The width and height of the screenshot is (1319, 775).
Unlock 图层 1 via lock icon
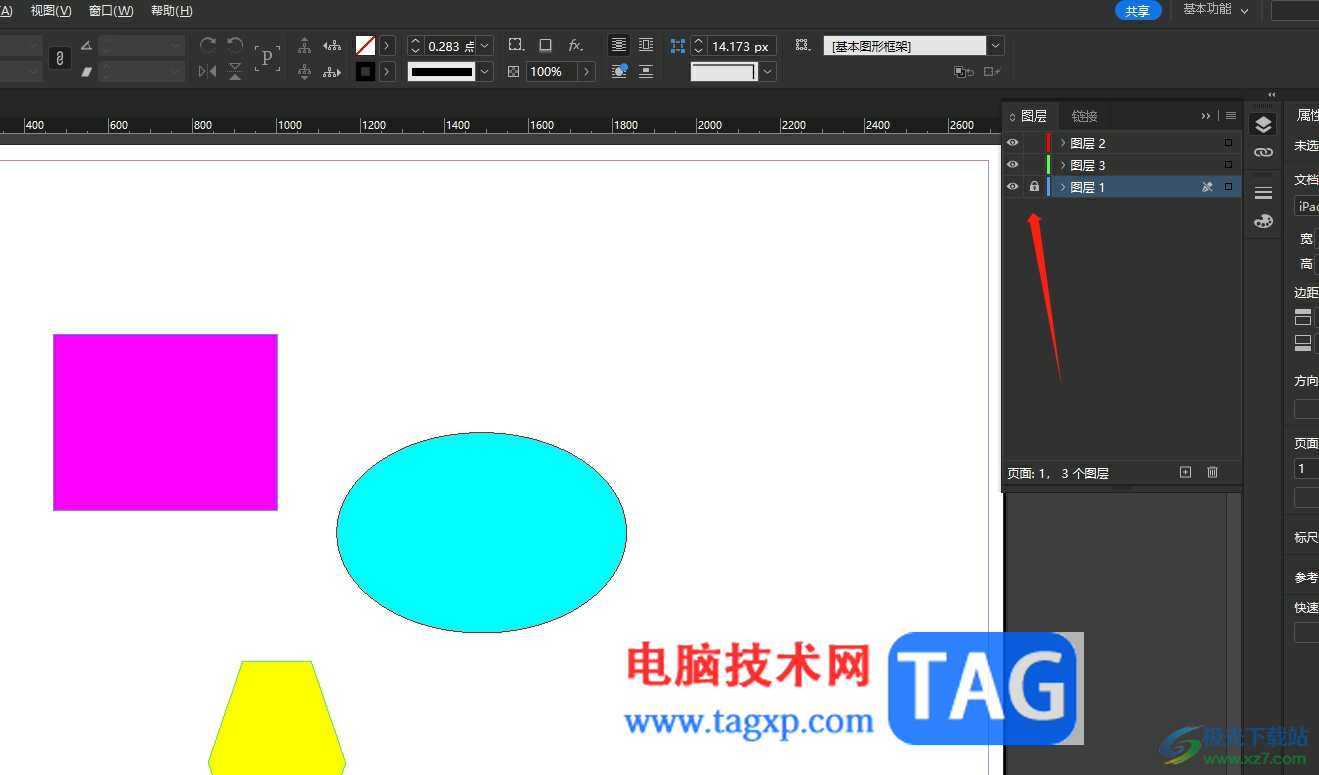1034,187
